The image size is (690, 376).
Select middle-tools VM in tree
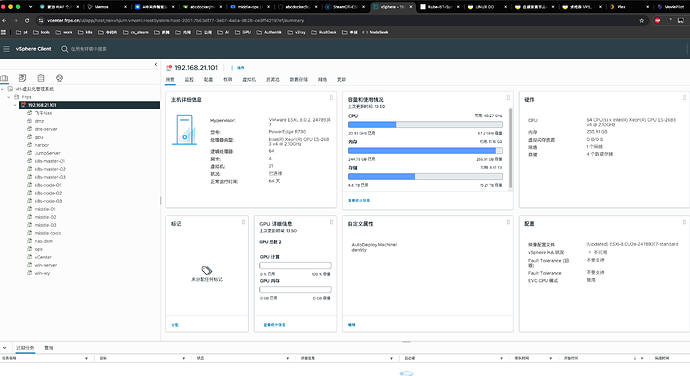tap(48, 233)
